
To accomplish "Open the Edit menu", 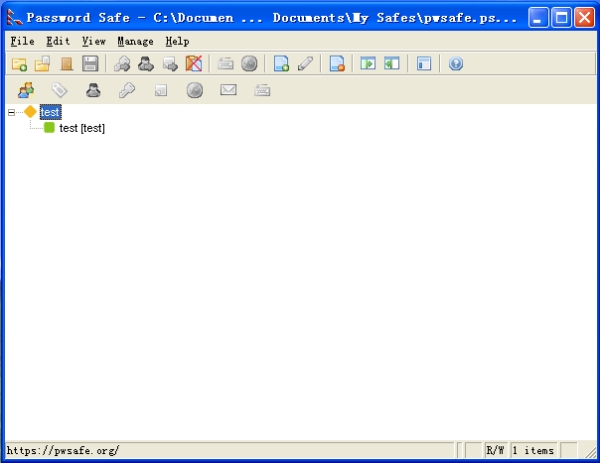I will pos(58,41).
